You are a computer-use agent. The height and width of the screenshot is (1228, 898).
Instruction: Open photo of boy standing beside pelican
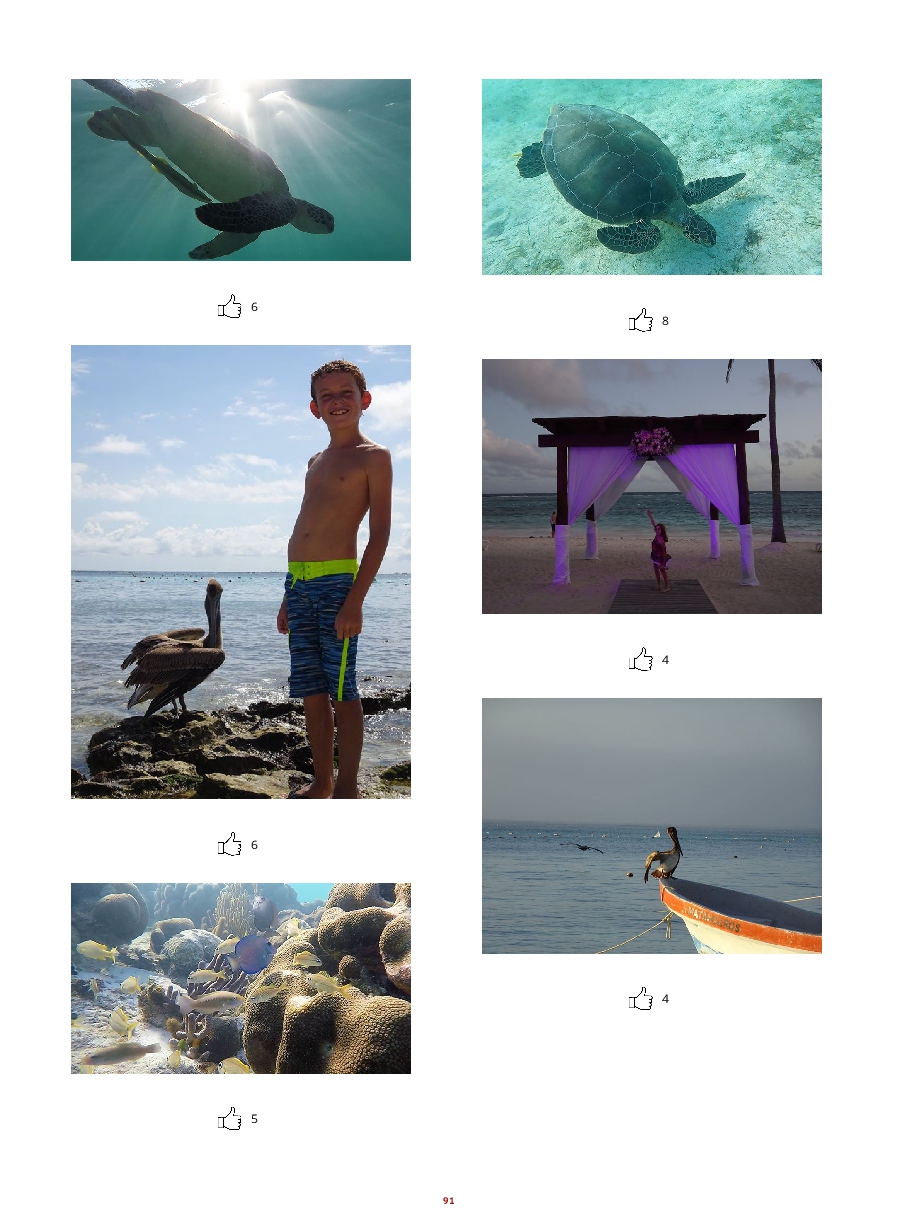point(241,572)
